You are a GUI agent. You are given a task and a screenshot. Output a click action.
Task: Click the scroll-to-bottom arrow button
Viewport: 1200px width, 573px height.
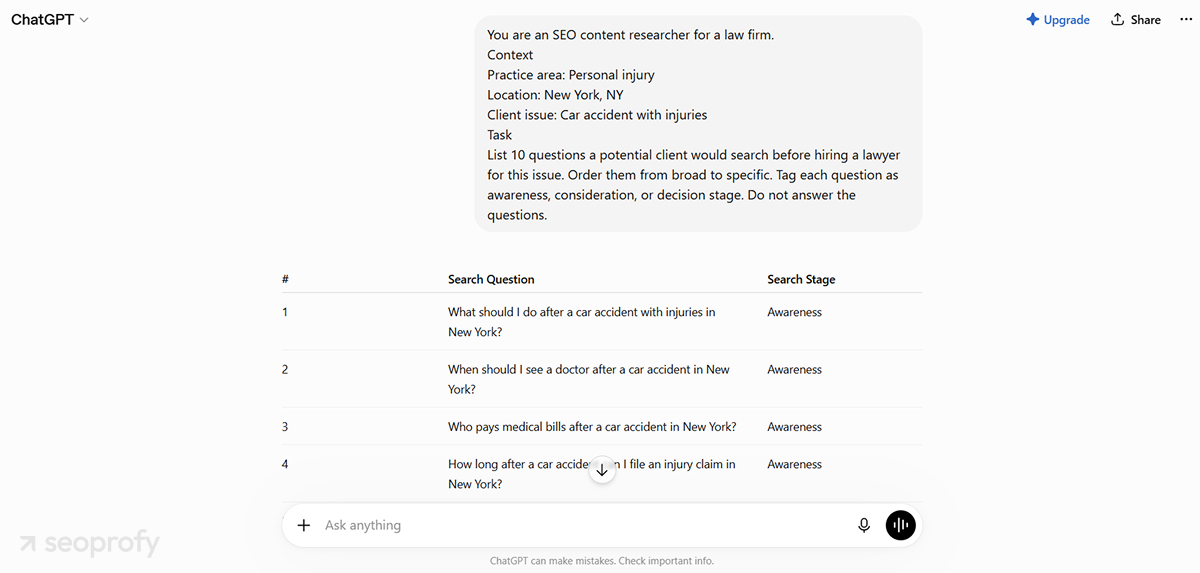pyautogui.click(x=601, y=469)
